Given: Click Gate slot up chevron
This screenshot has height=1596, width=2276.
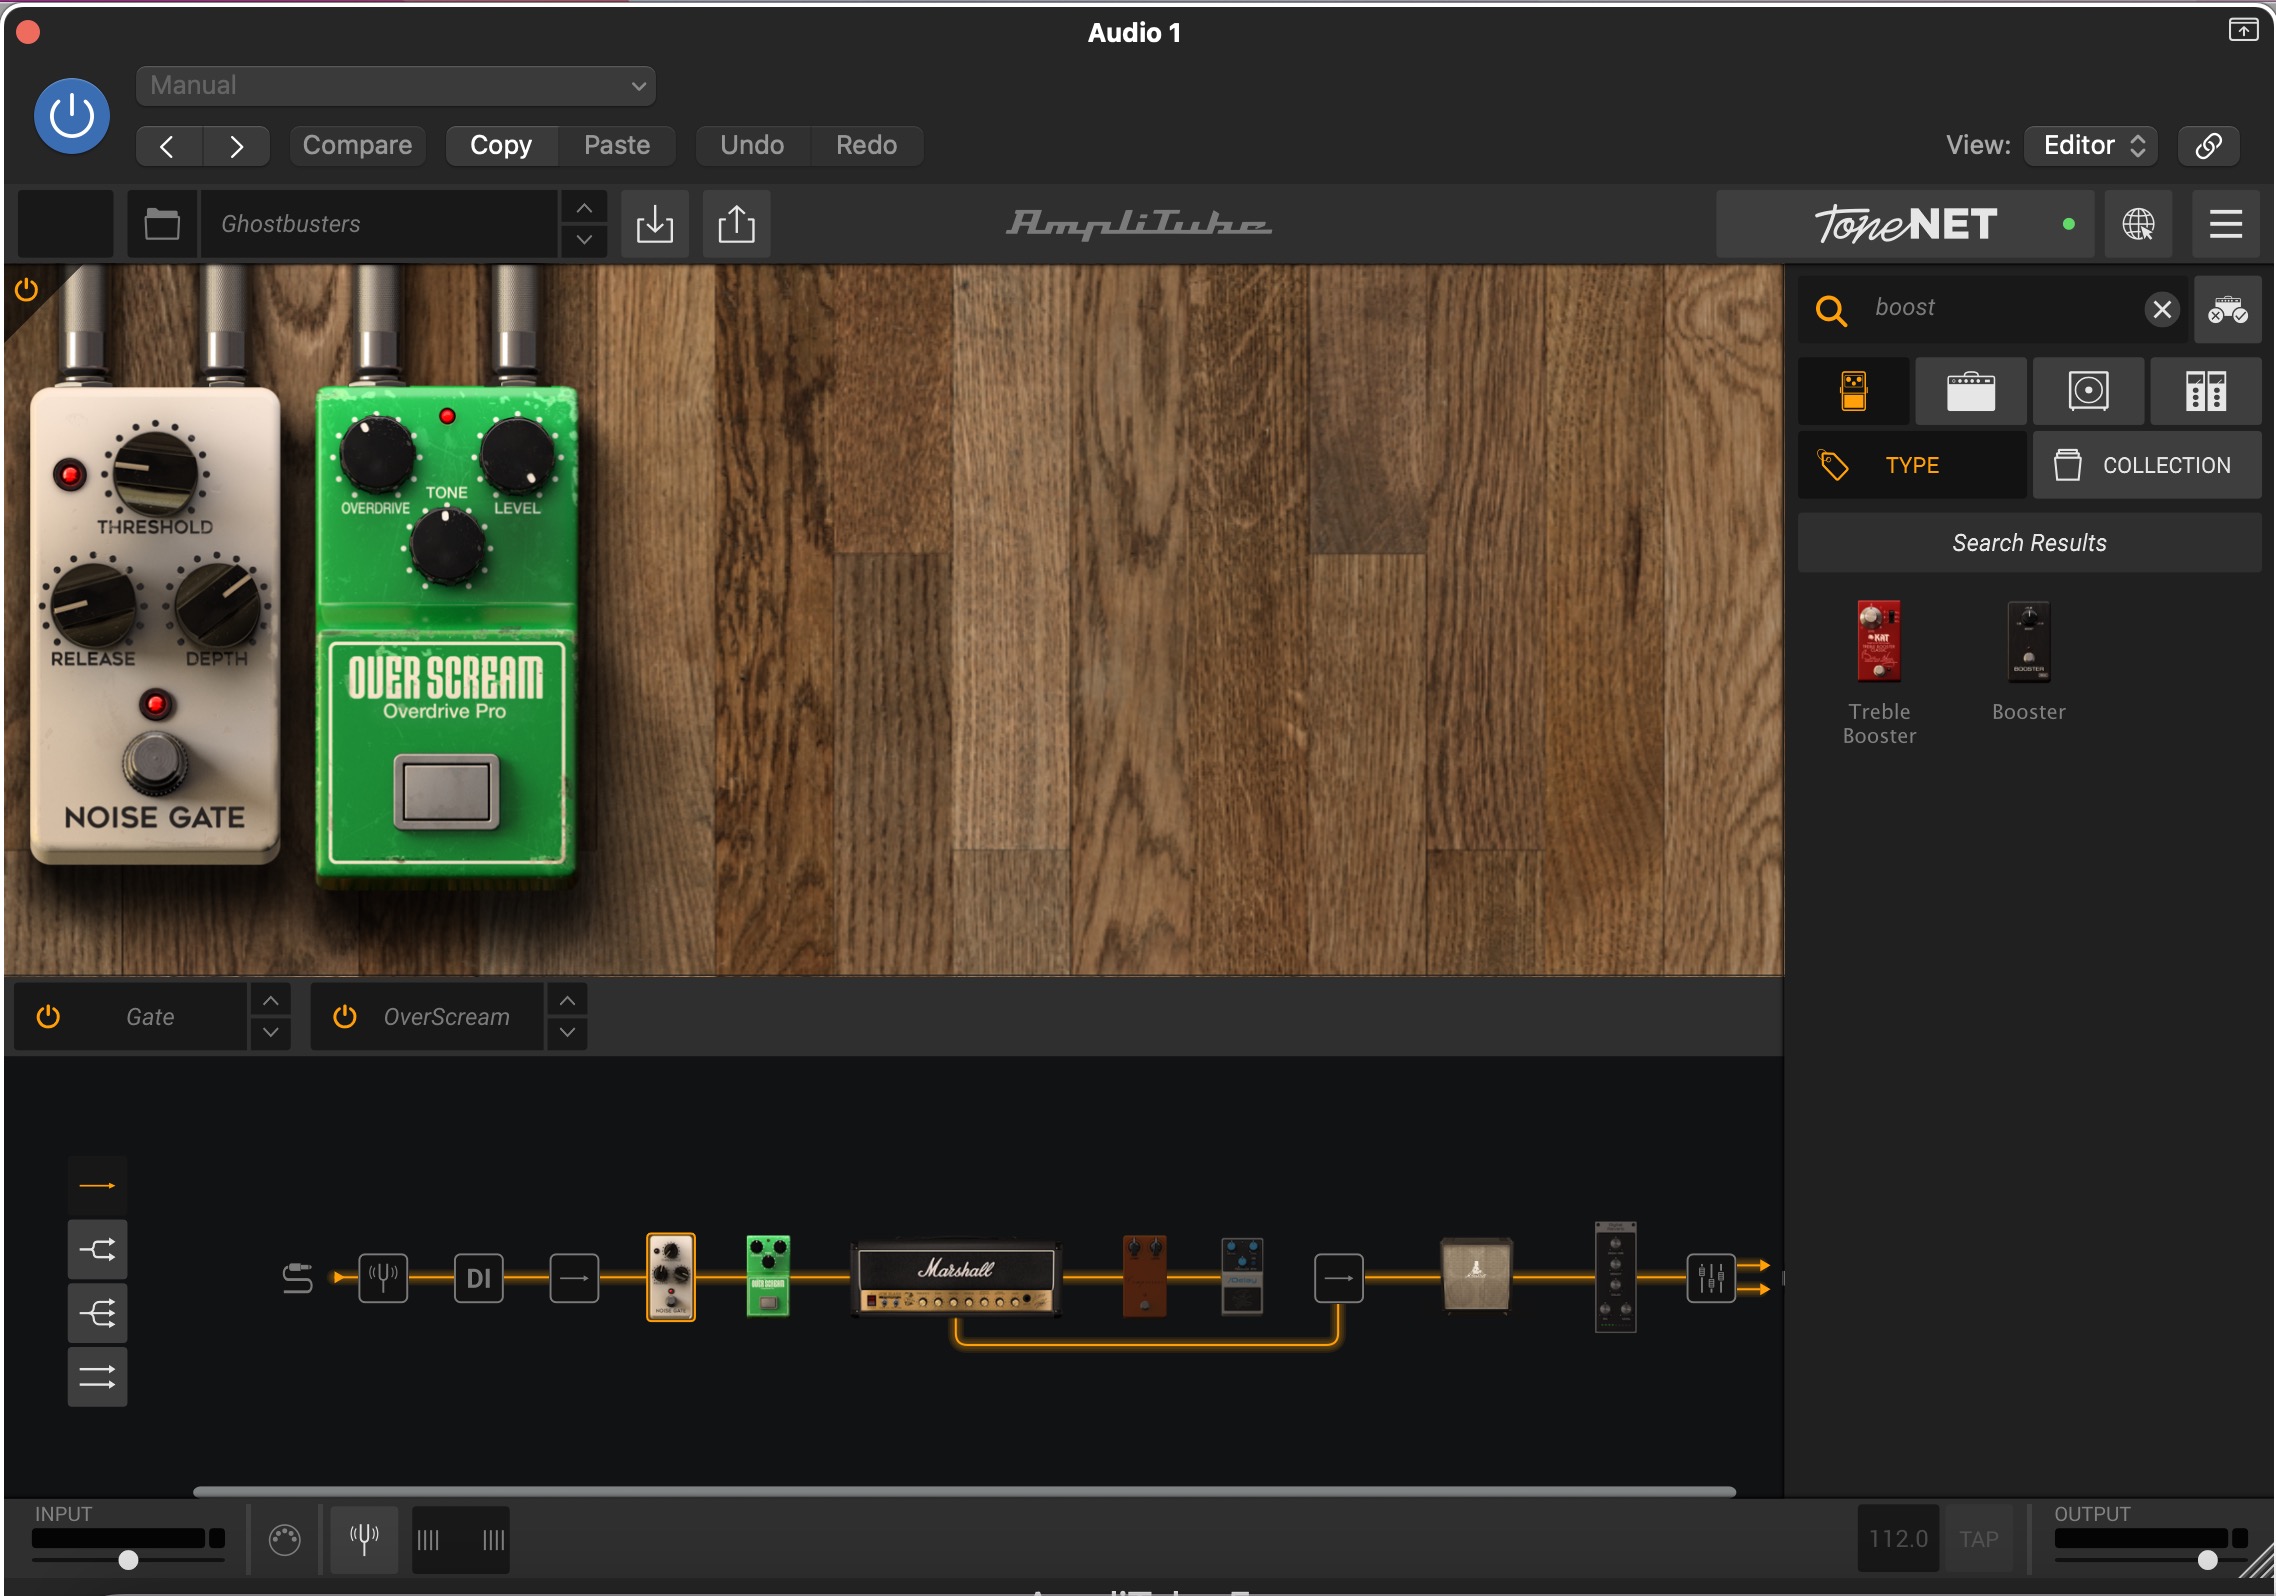Looking at the screenshot, I should [270, 1000].
